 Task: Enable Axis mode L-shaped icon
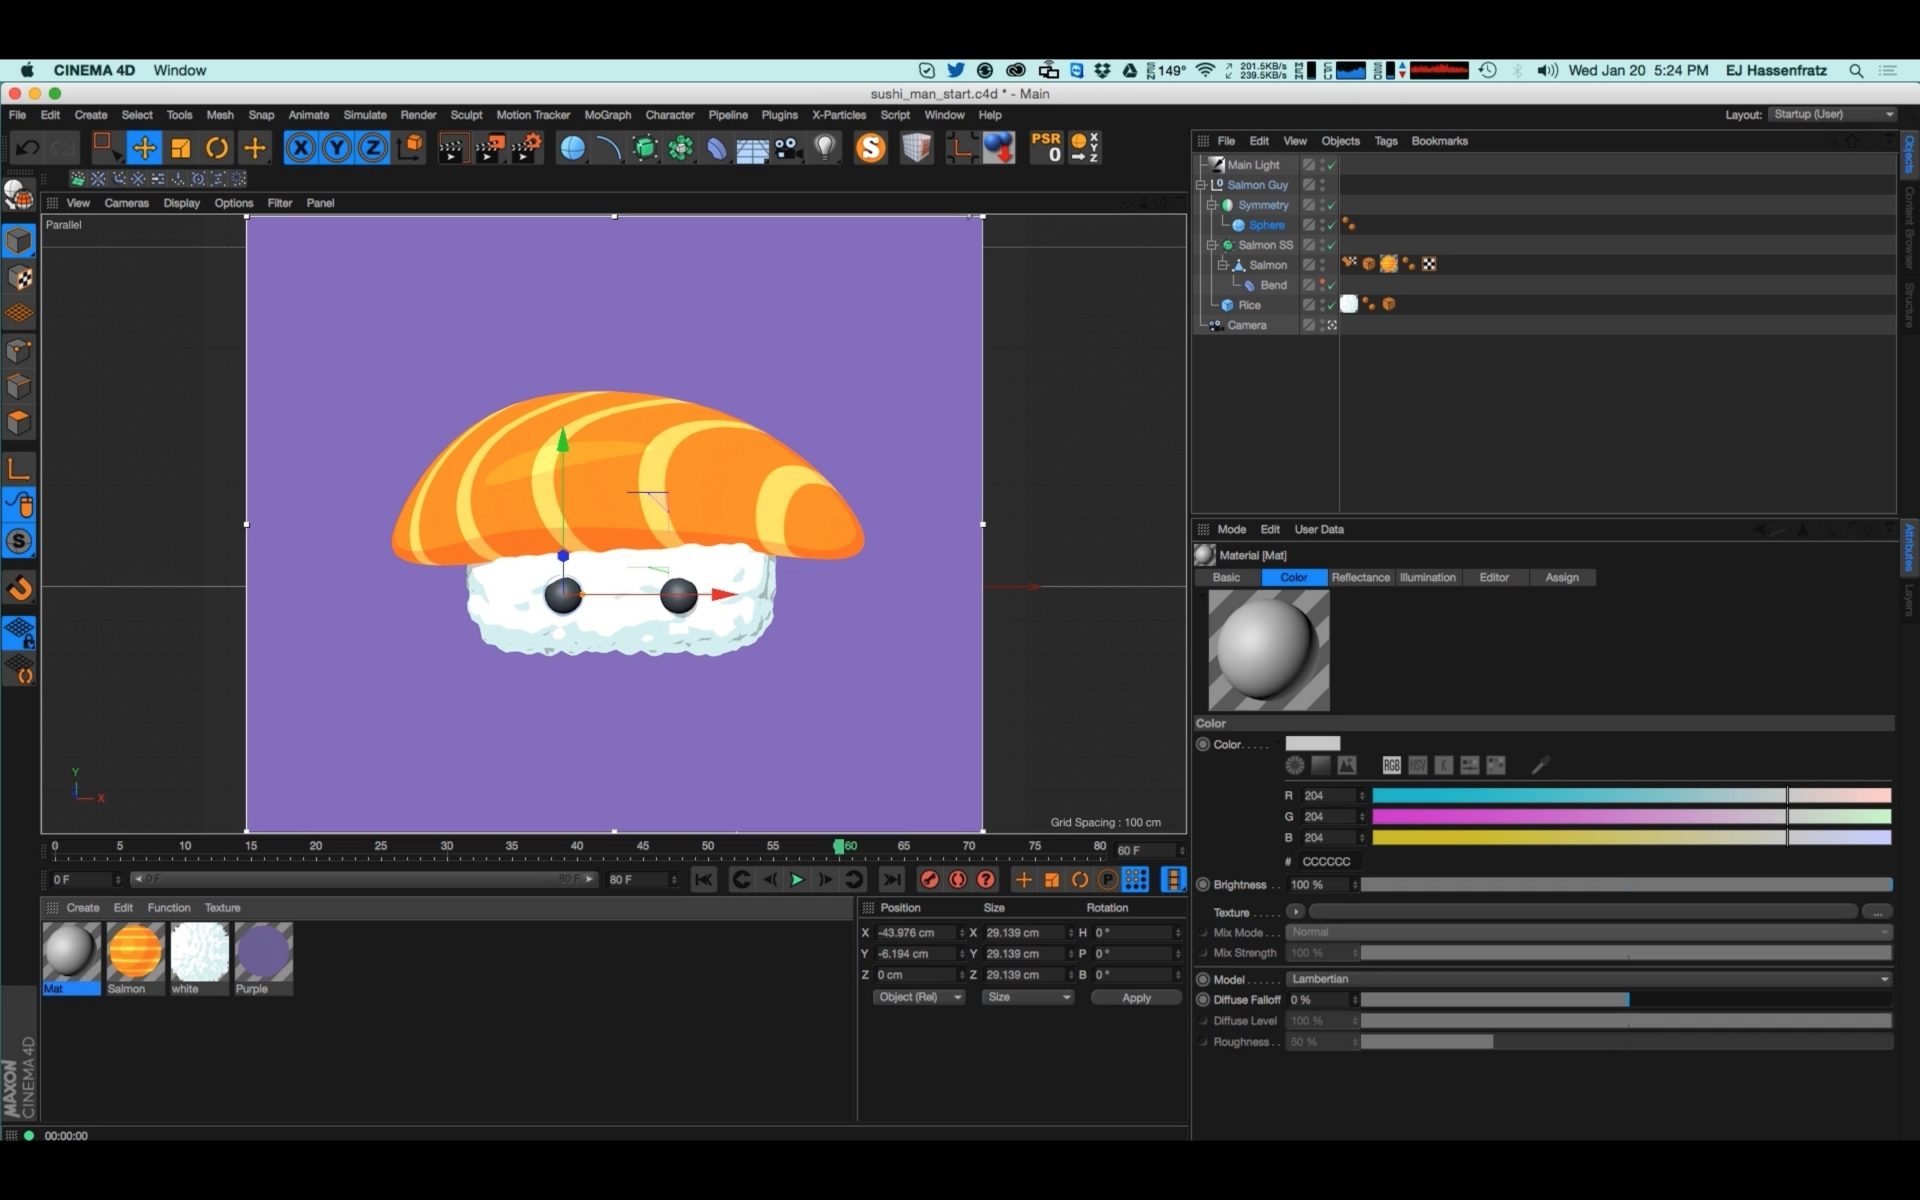19,468
